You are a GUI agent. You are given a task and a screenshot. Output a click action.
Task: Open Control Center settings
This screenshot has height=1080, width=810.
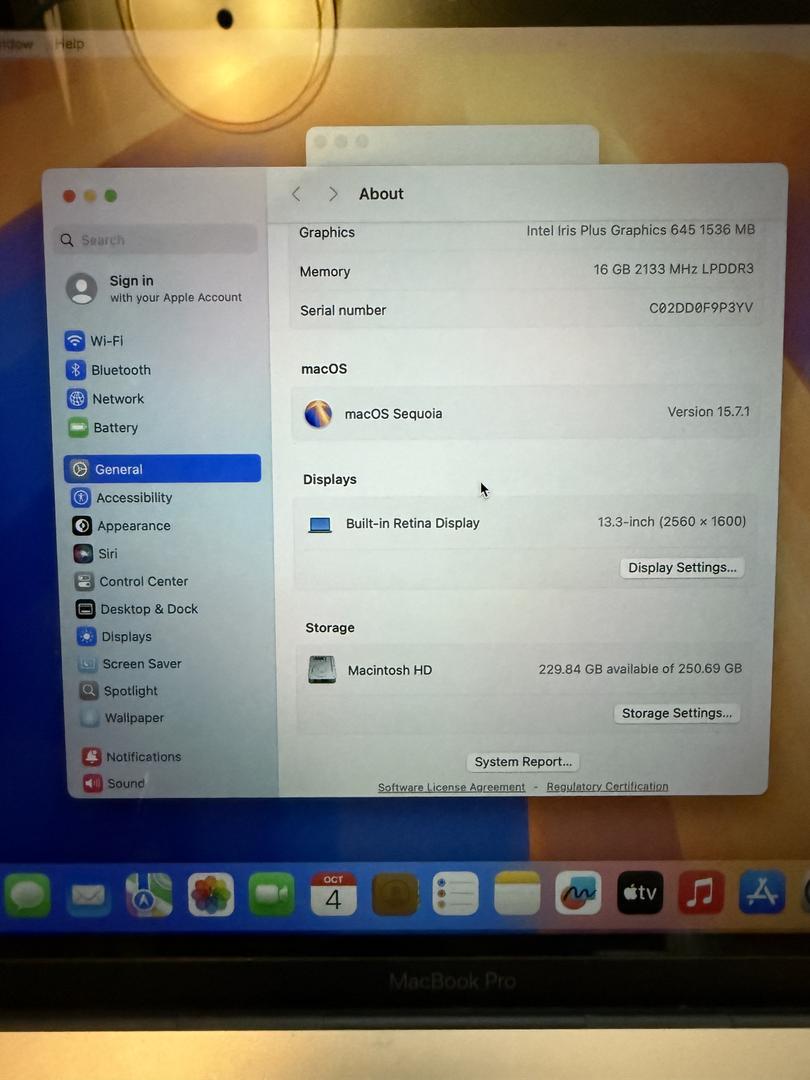point(132,581)
